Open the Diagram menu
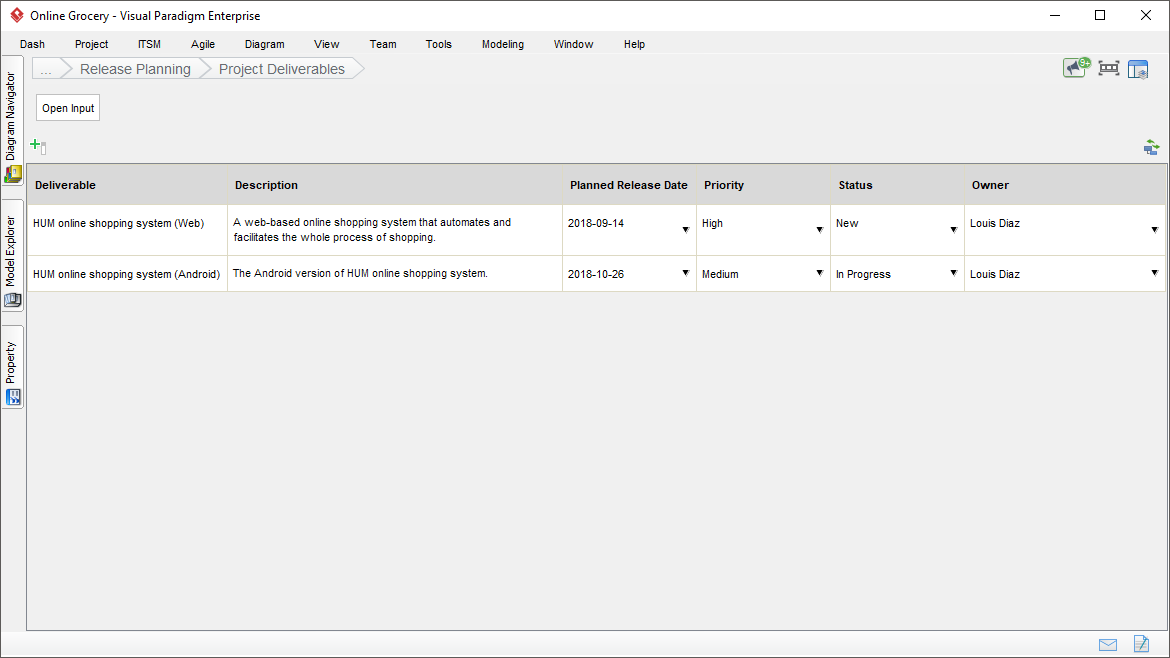1170x658 pixels. (x=265, y=44)
